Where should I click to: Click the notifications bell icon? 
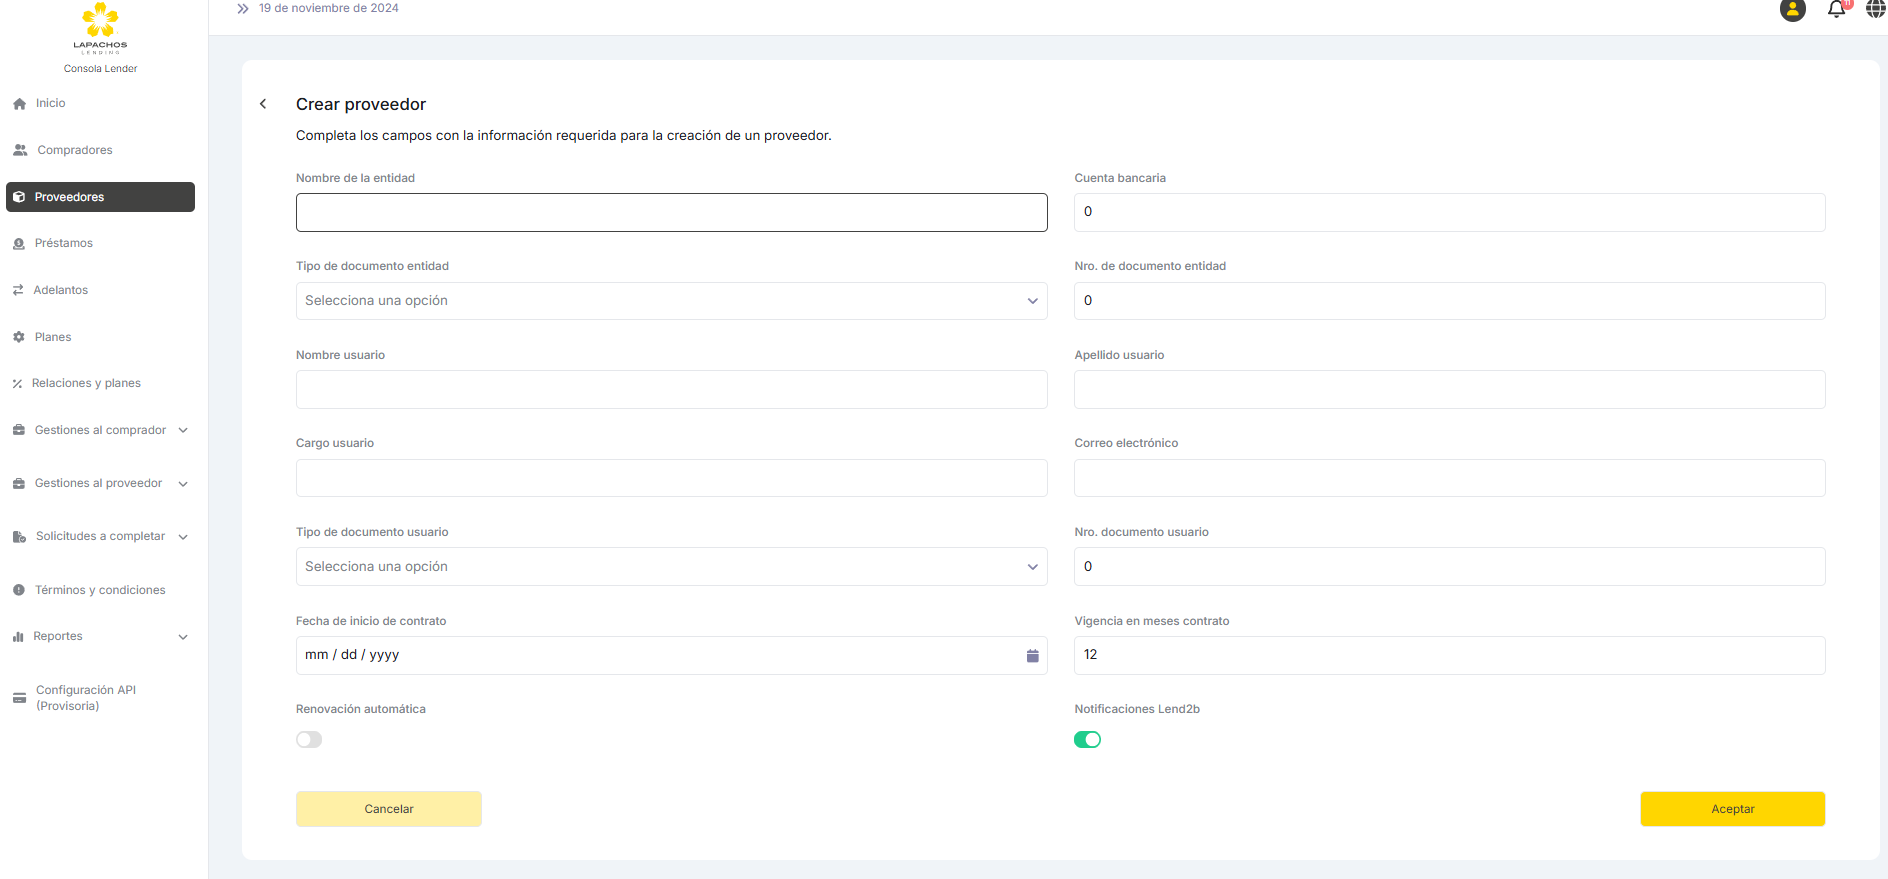1836,10
